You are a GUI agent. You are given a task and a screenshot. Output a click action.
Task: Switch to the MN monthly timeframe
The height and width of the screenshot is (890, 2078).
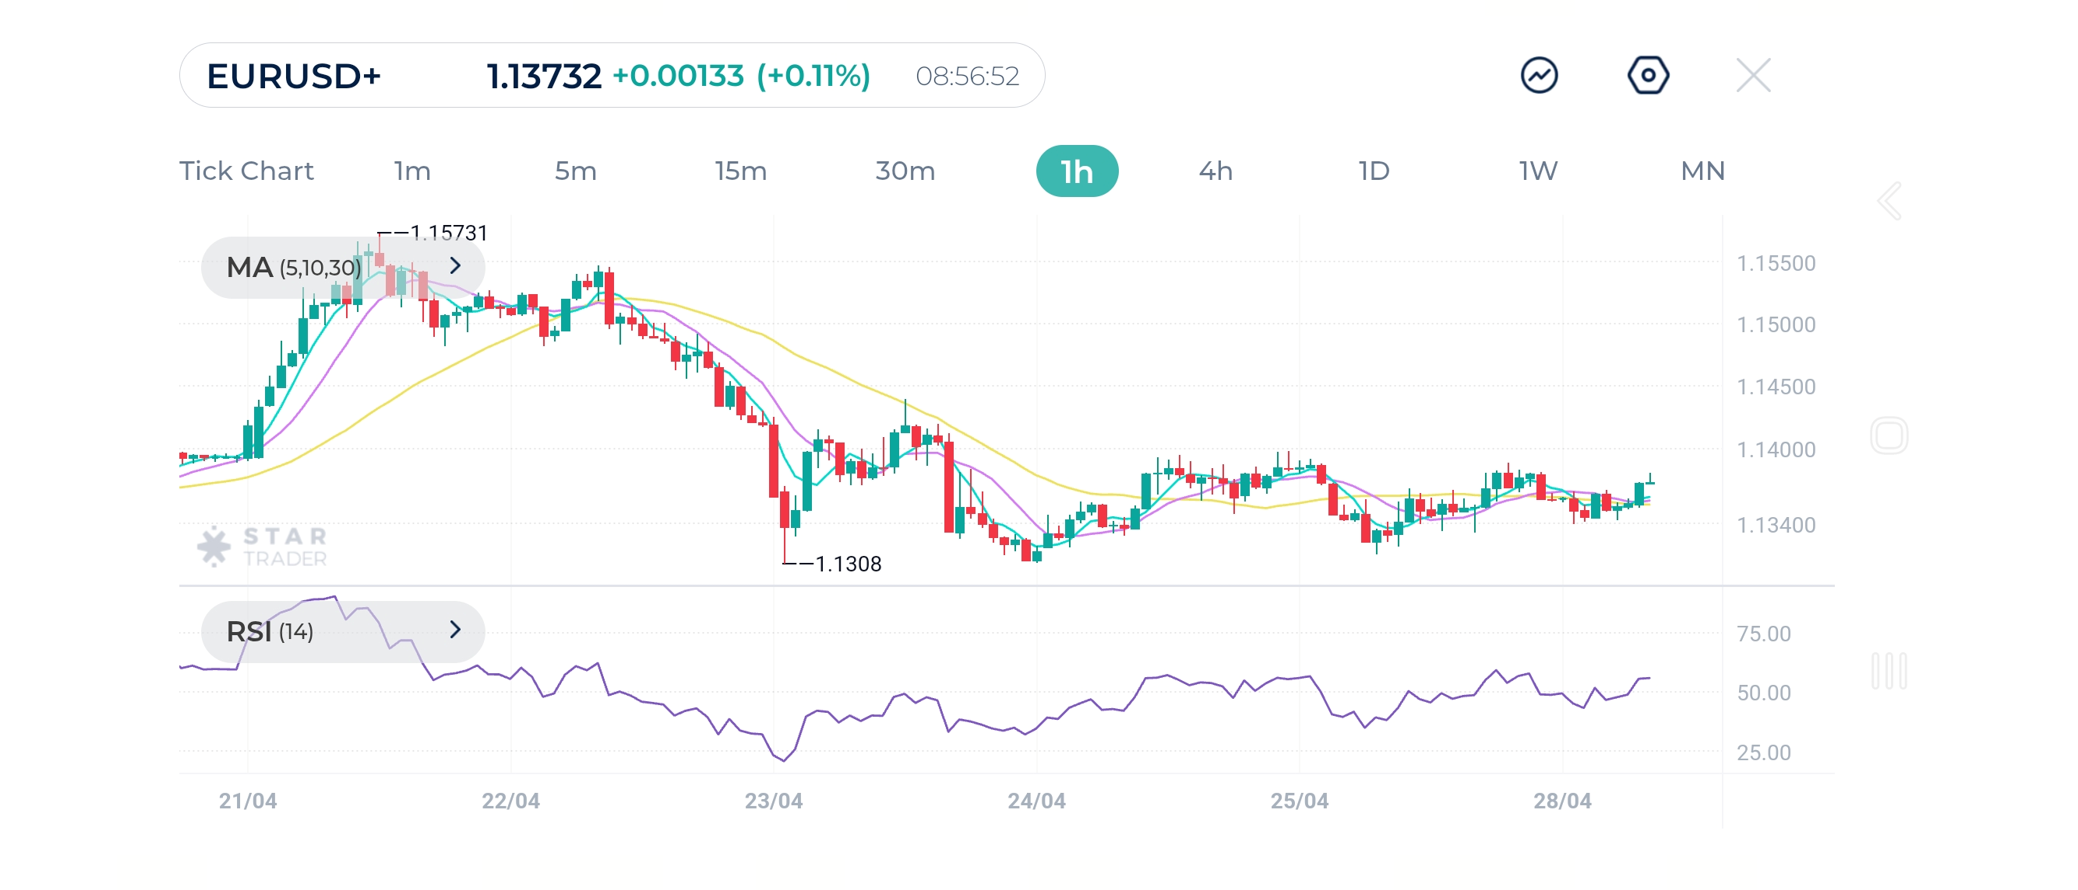tap(1702, 171)
